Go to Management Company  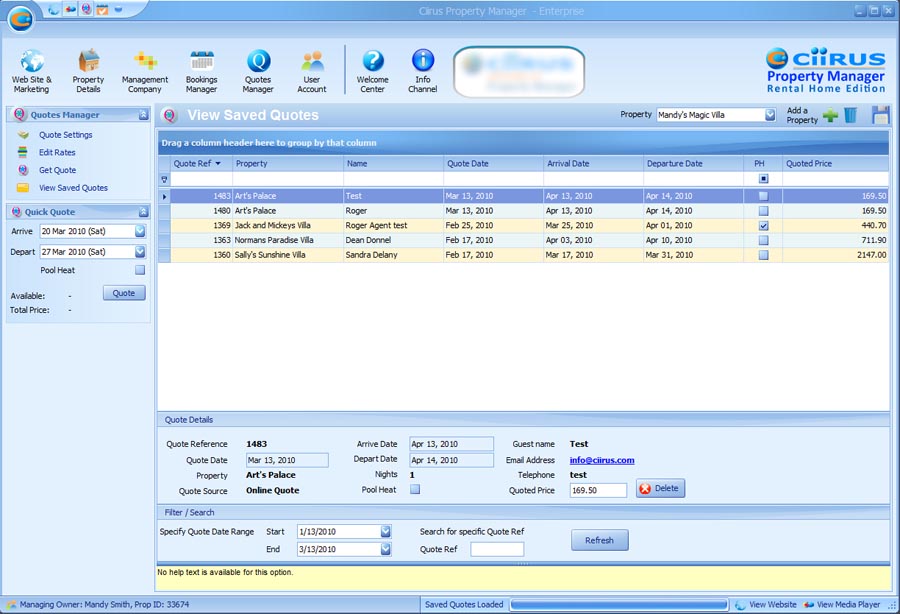145,71
